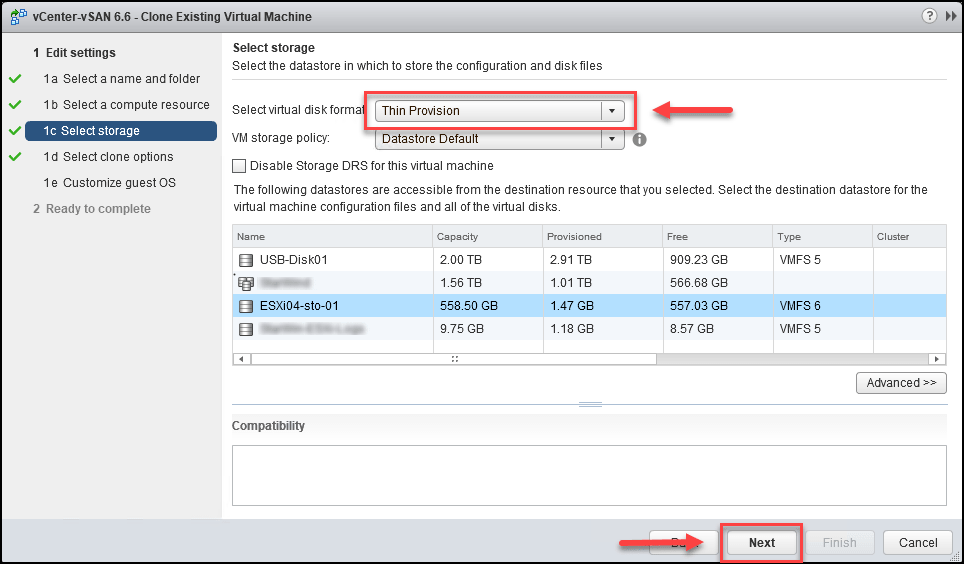Sort by Provisioned column header
This screenshot has width=964, height=564.
click(603, 237)
